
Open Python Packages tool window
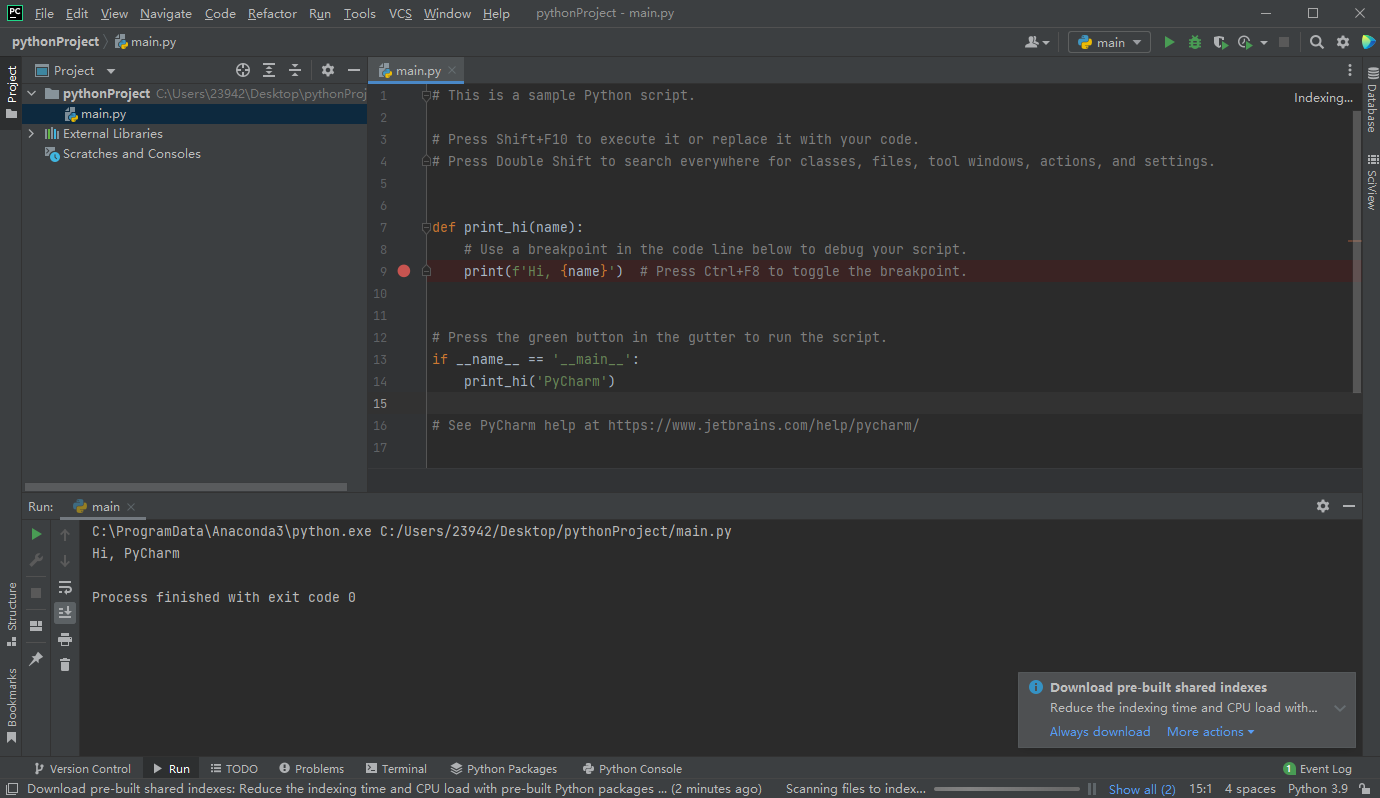click(503, 769)
